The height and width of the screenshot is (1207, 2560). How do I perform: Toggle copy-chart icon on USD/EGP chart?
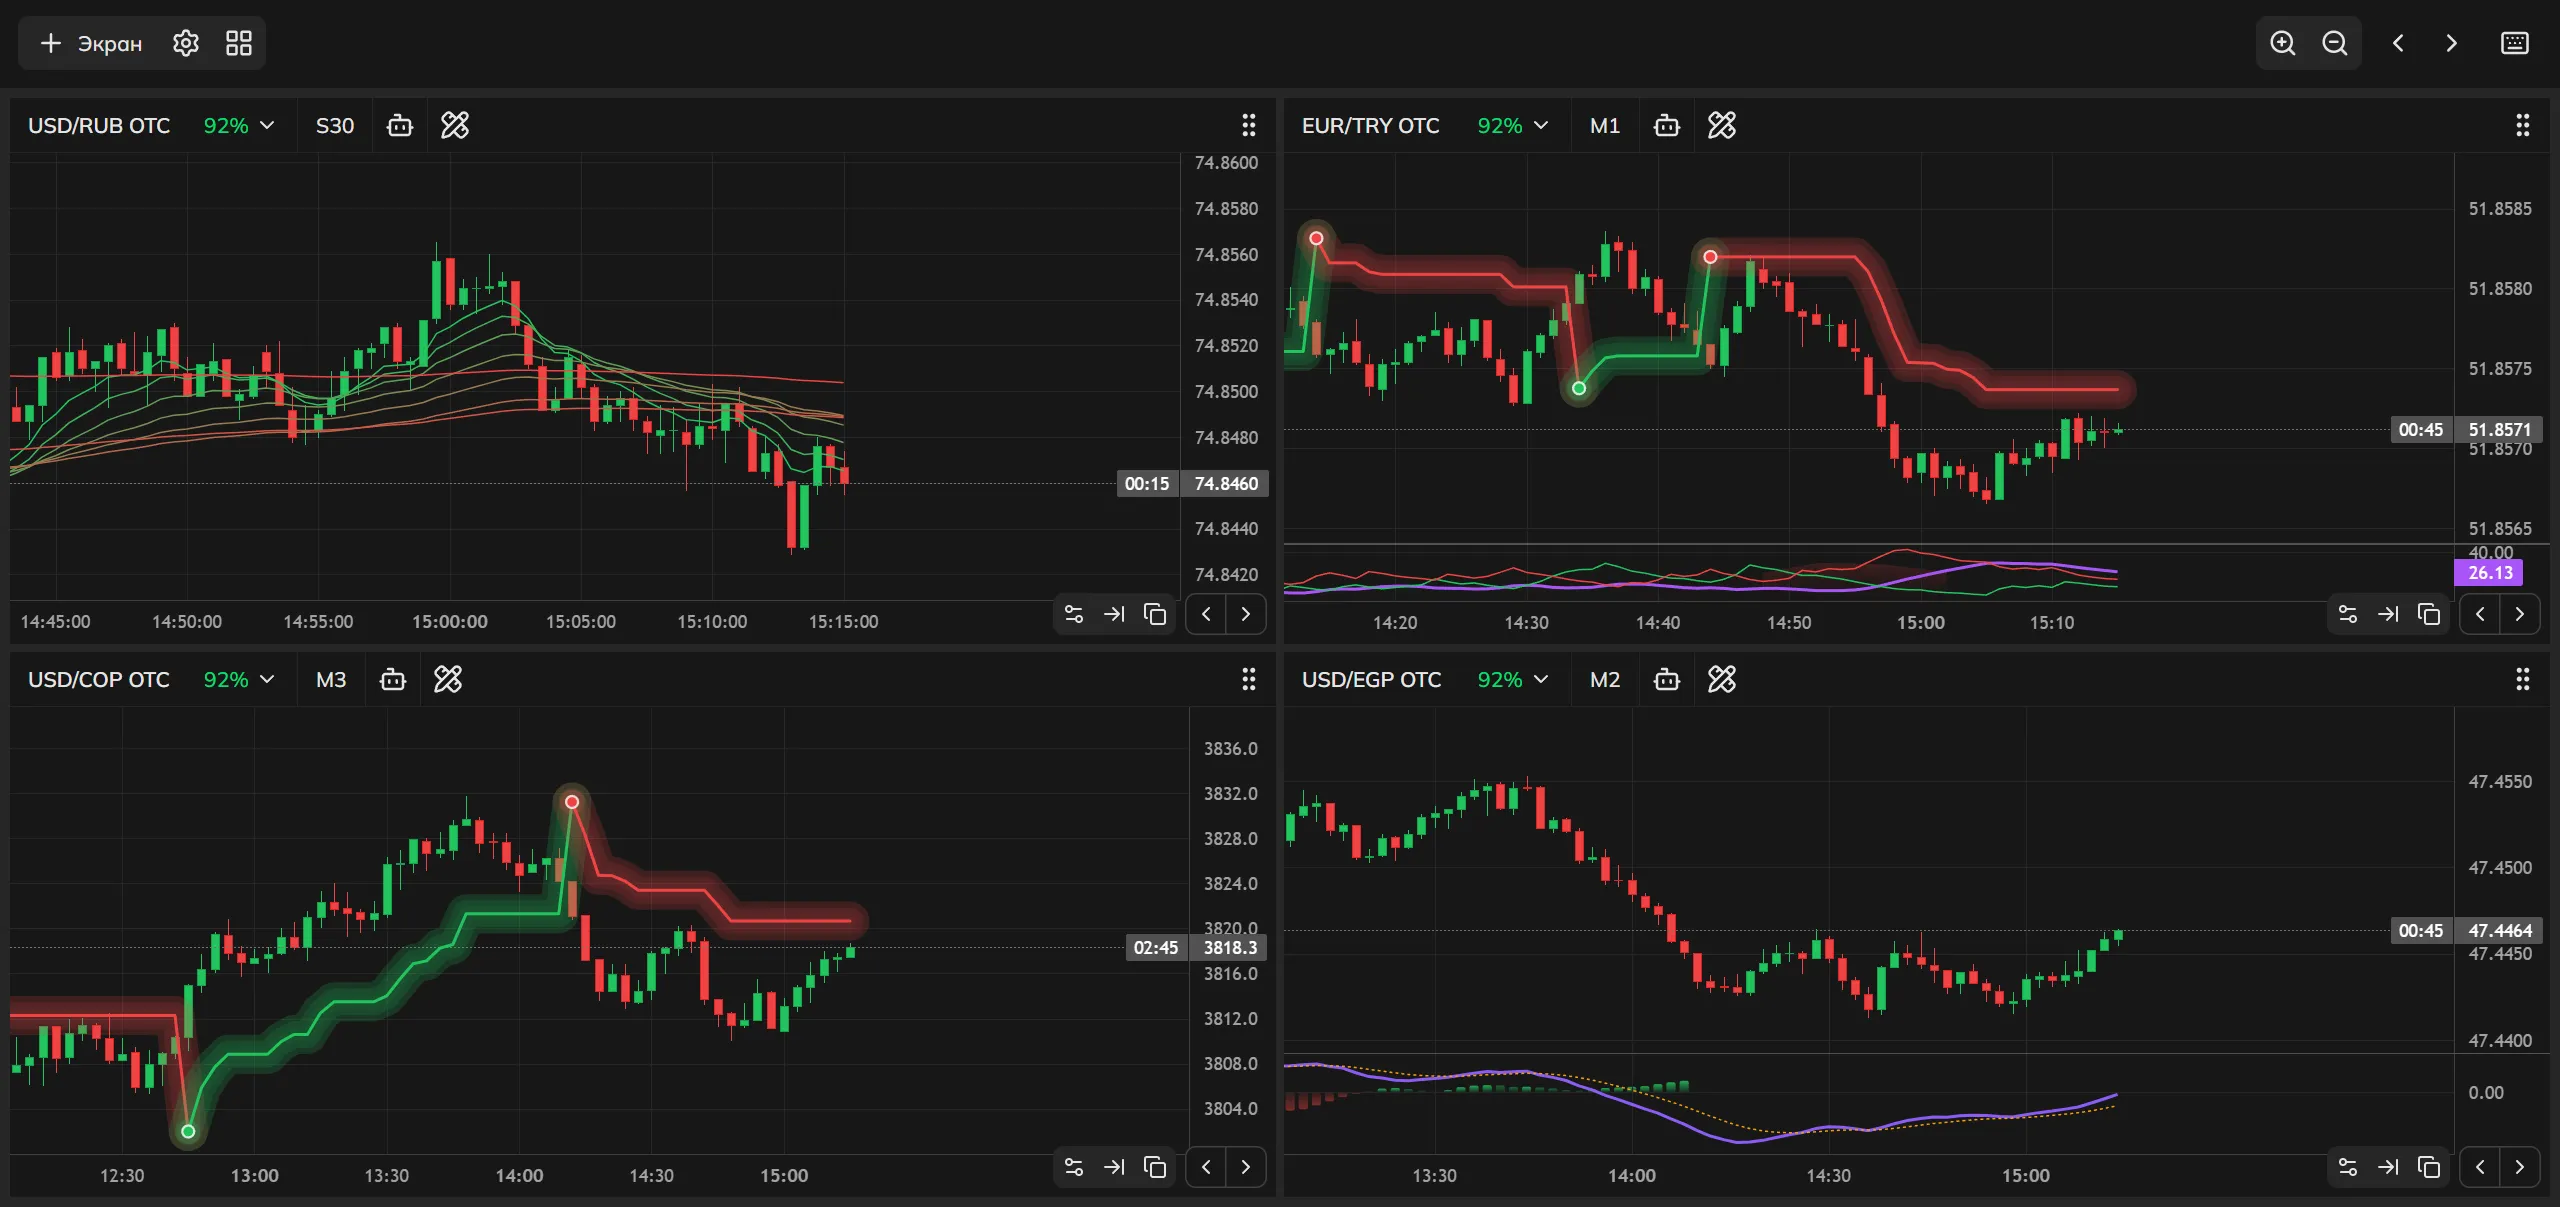pyautogui.click(x=2428, y=1167)
